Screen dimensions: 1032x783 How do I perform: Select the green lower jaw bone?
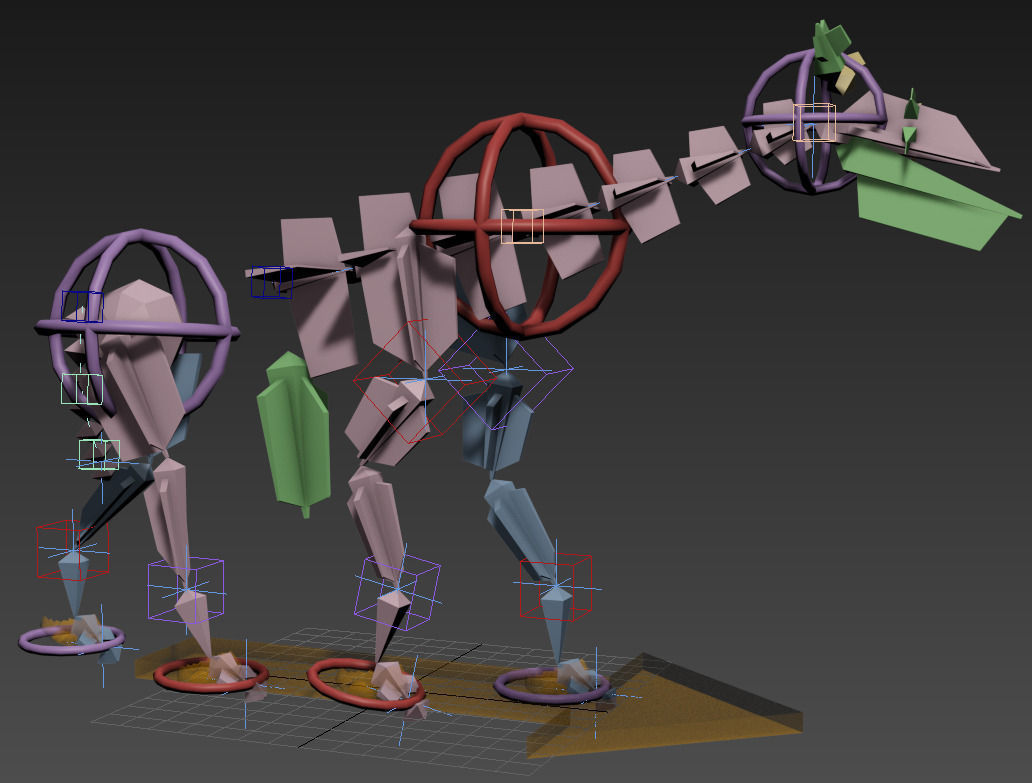921,197
